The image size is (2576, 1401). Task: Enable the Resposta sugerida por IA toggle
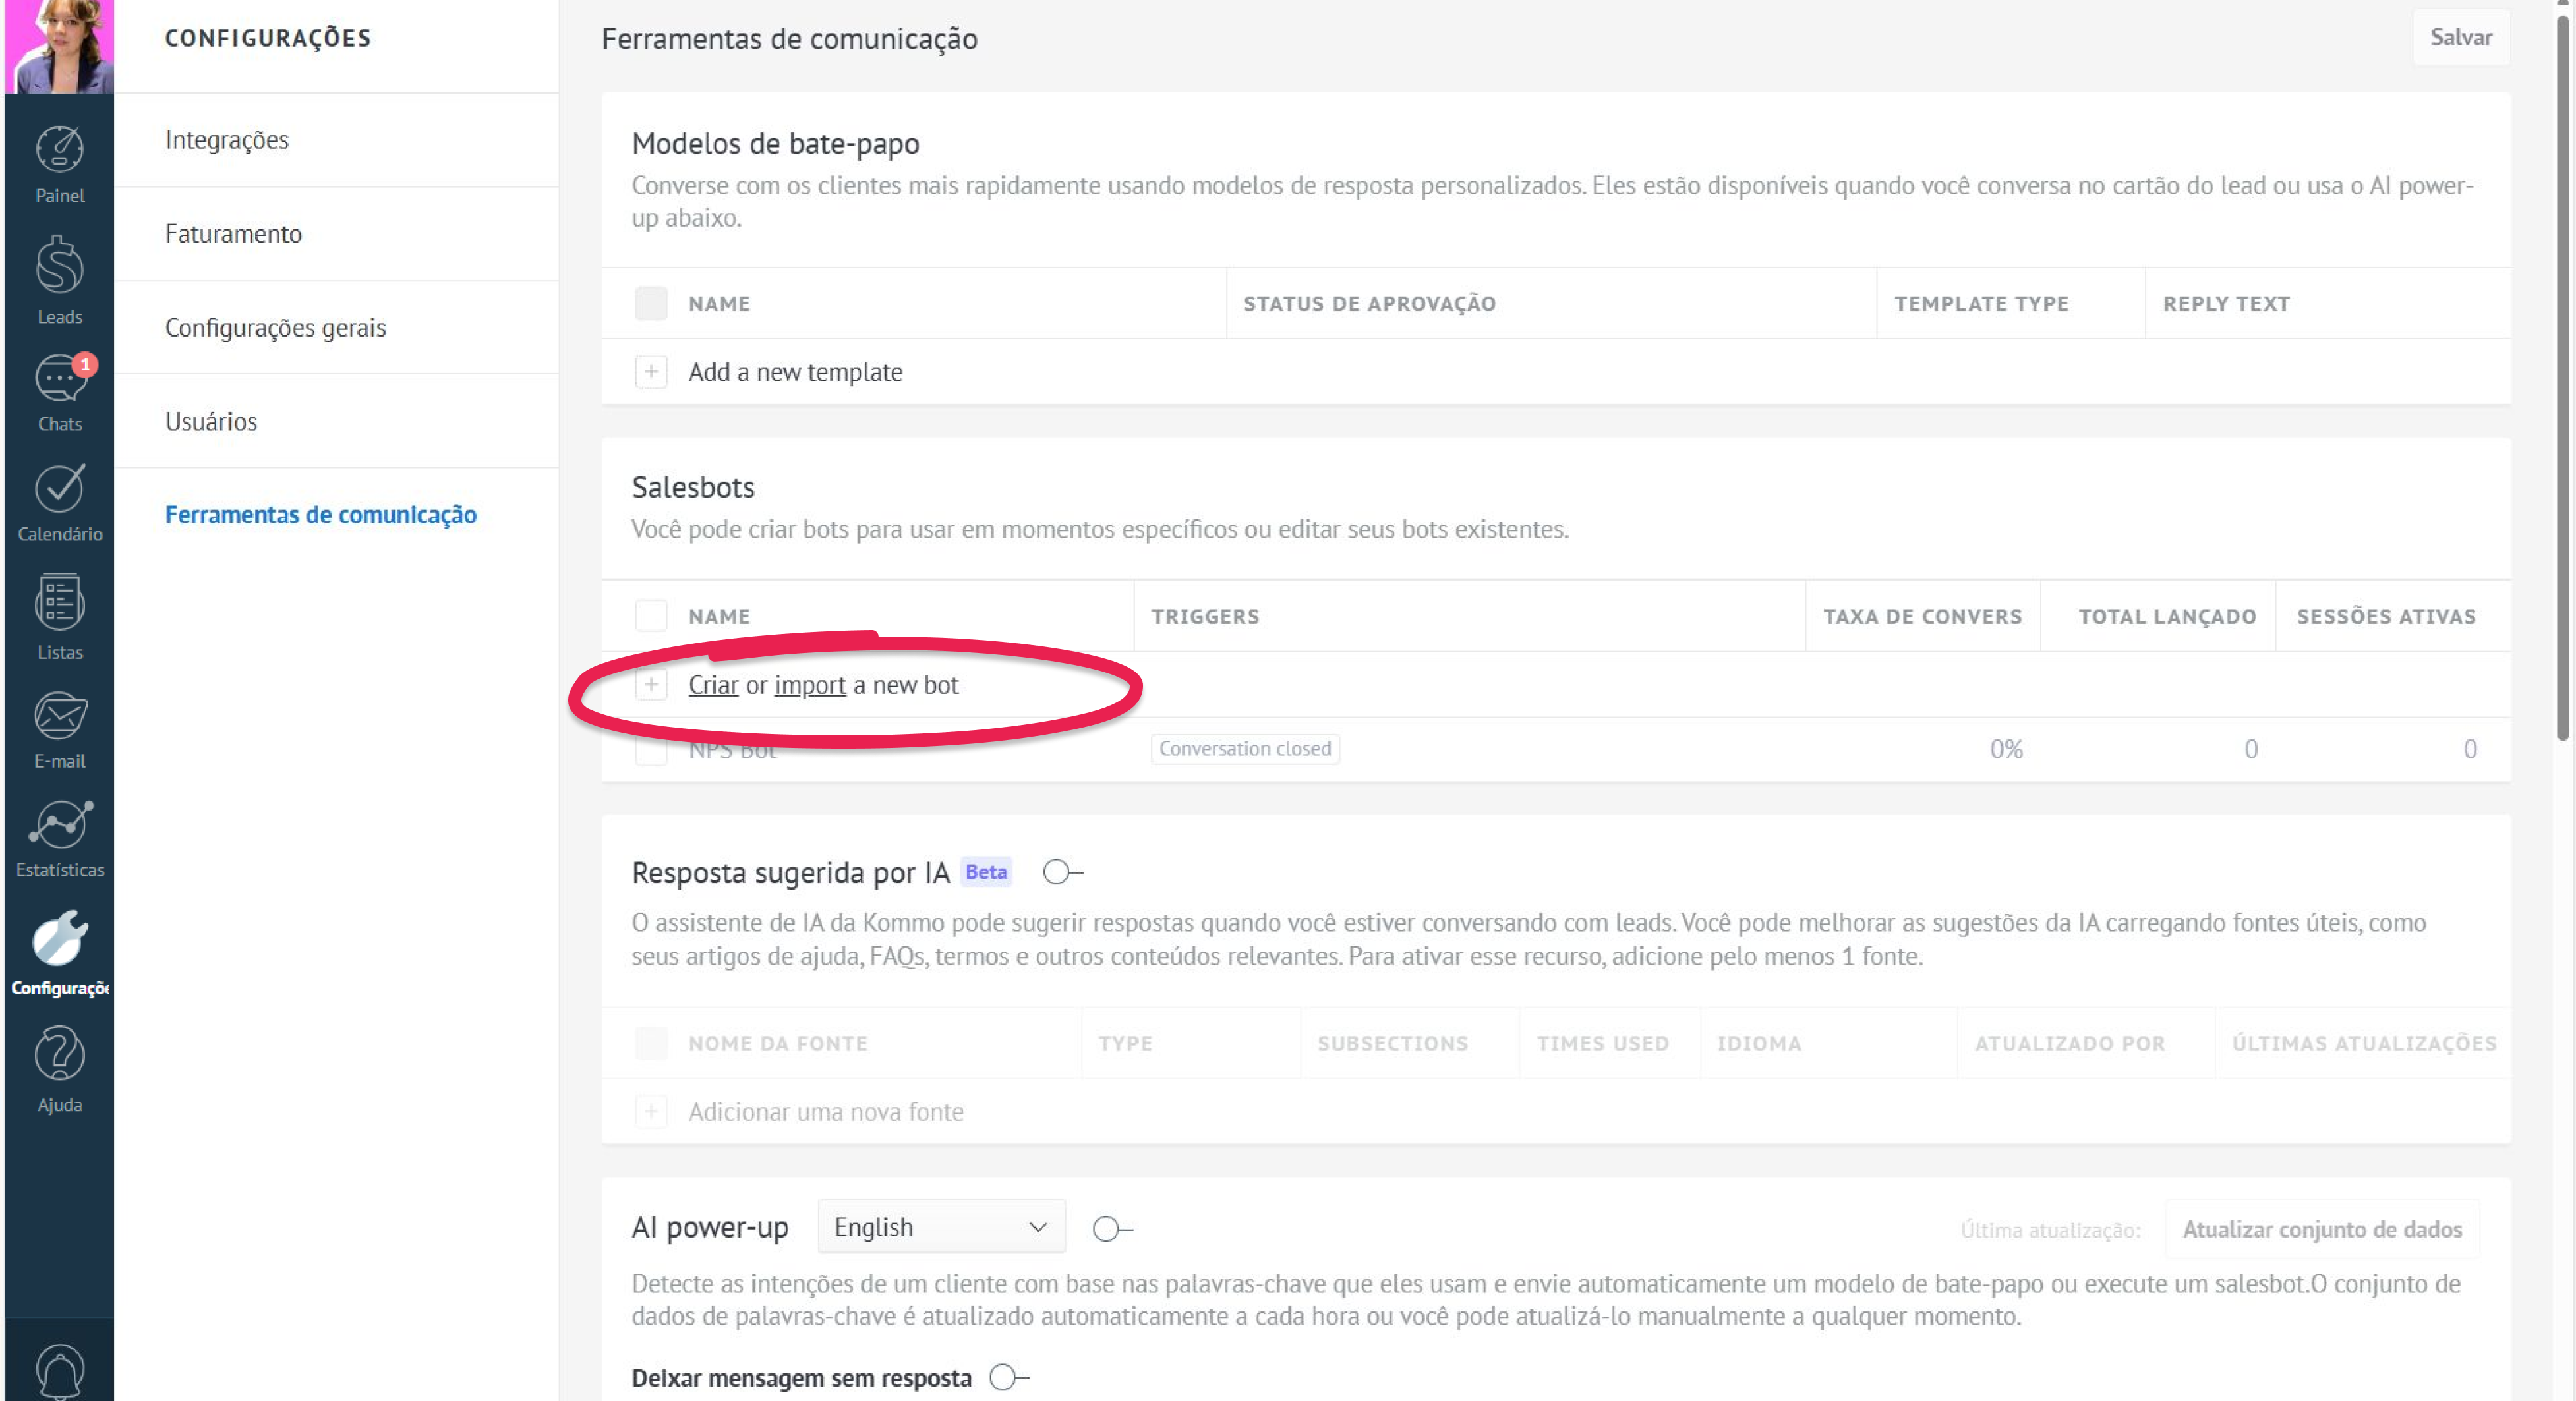[x=1061, y=872]
